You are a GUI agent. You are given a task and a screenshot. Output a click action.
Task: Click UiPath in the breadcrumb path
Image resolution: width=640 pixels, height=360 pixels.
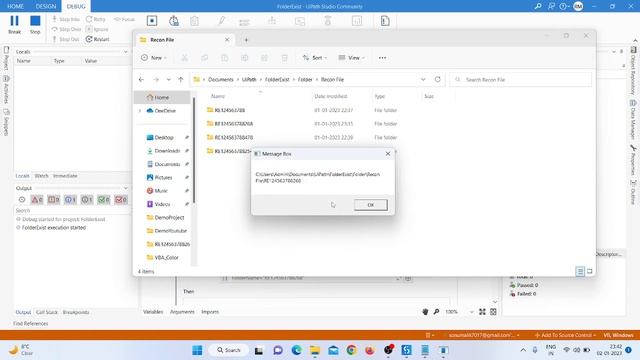[249, 80]
